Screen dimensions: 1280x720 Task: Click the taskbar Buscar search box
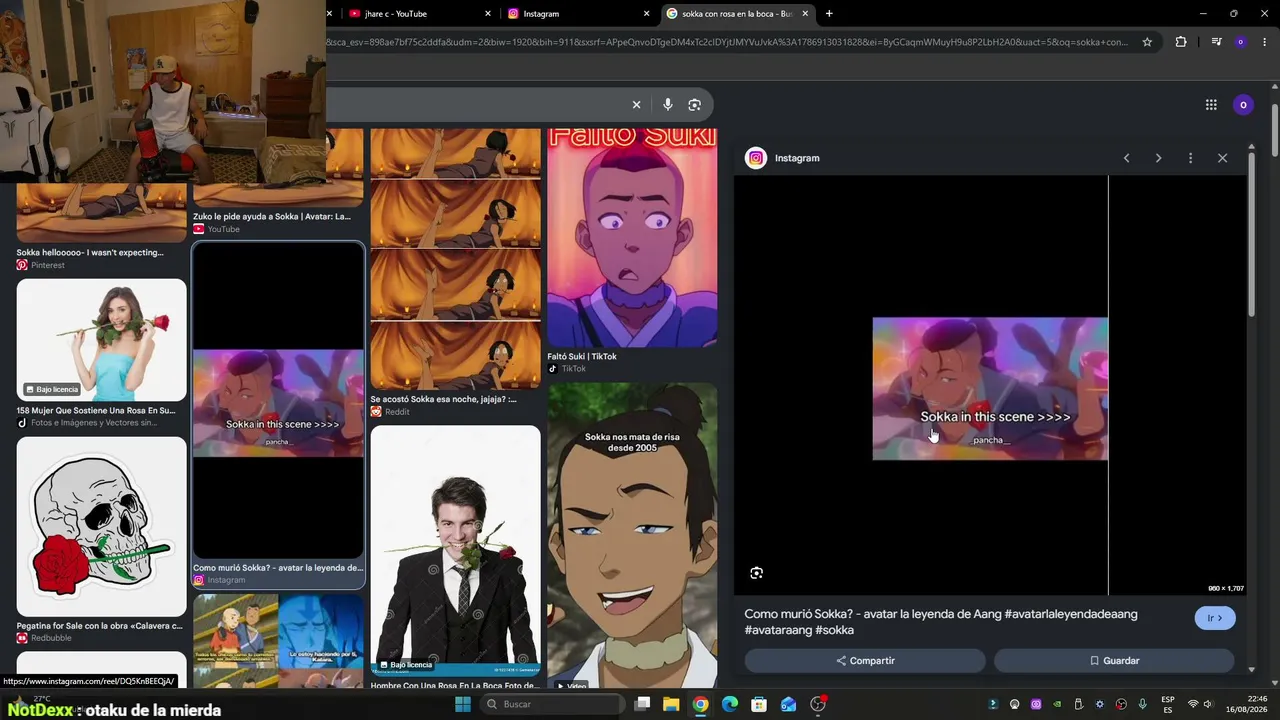(x=553, y=704)
